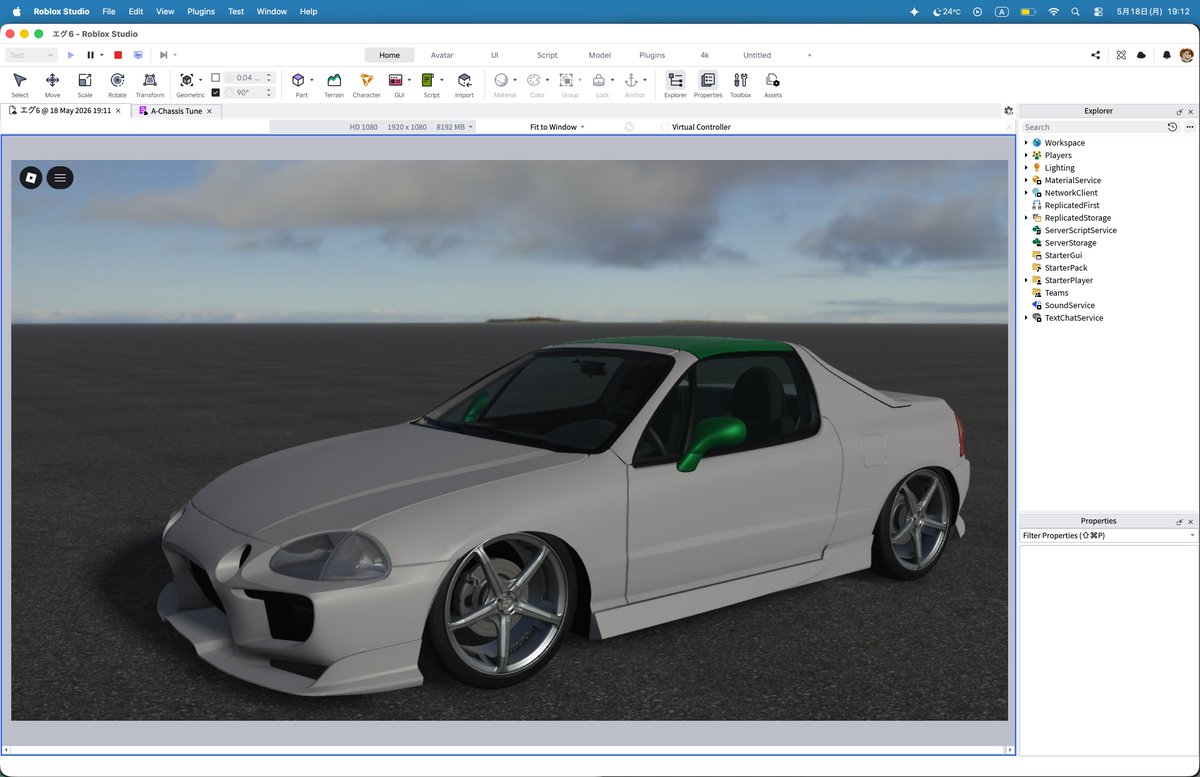Toggle the move snapping checkbox

[x=215, y=77]
